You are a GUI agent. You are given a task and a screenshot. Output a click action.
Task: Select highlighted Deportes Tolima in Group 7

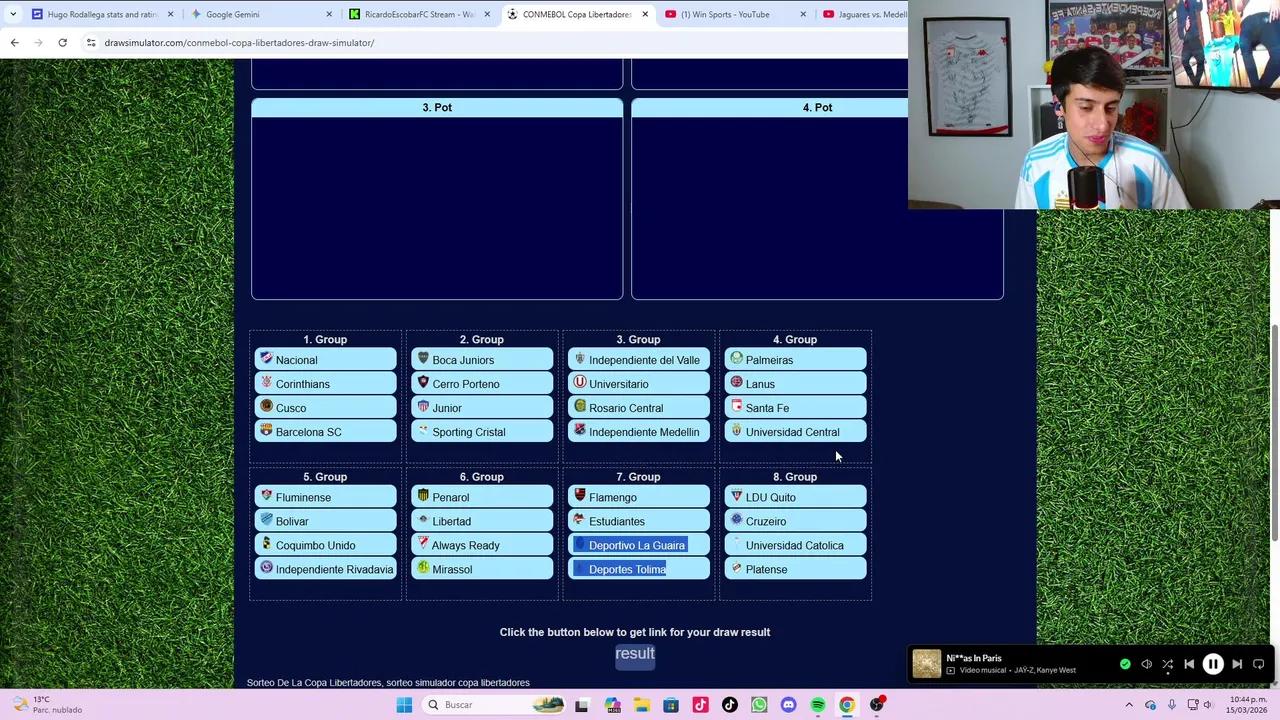638,569
